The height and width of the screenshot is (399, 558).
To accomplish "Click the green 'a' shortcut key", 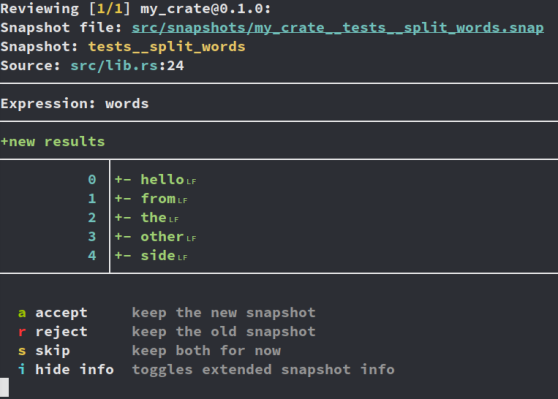I will [22, 313].
